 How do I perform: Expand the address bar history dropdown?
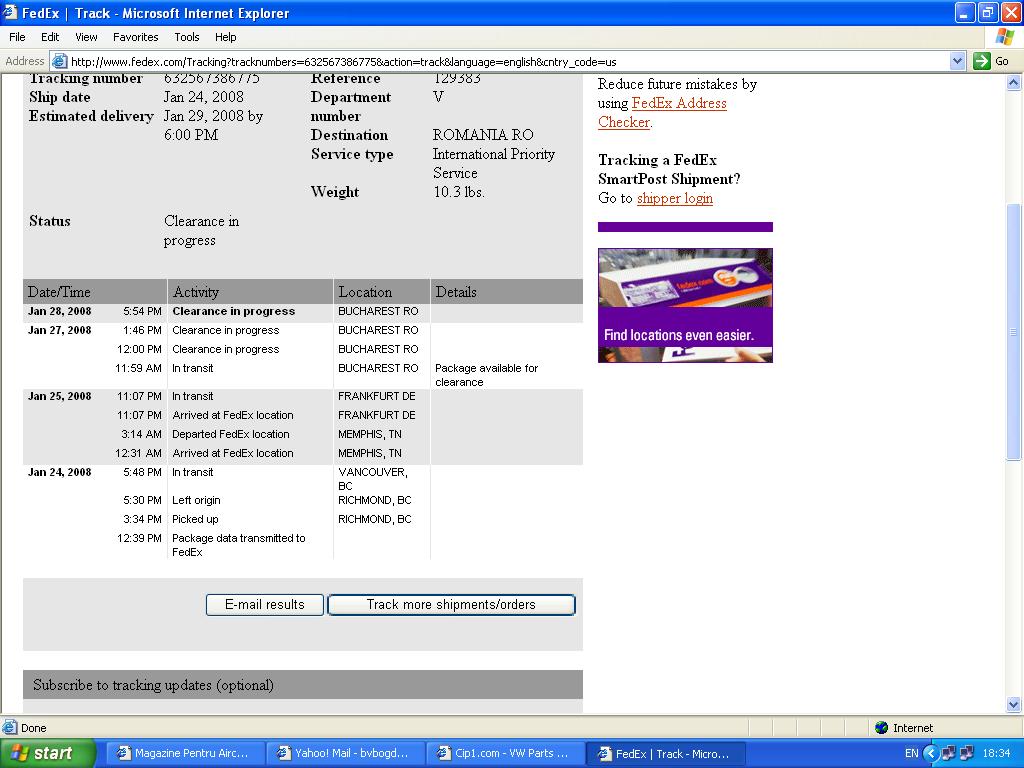tap(957, 61)
